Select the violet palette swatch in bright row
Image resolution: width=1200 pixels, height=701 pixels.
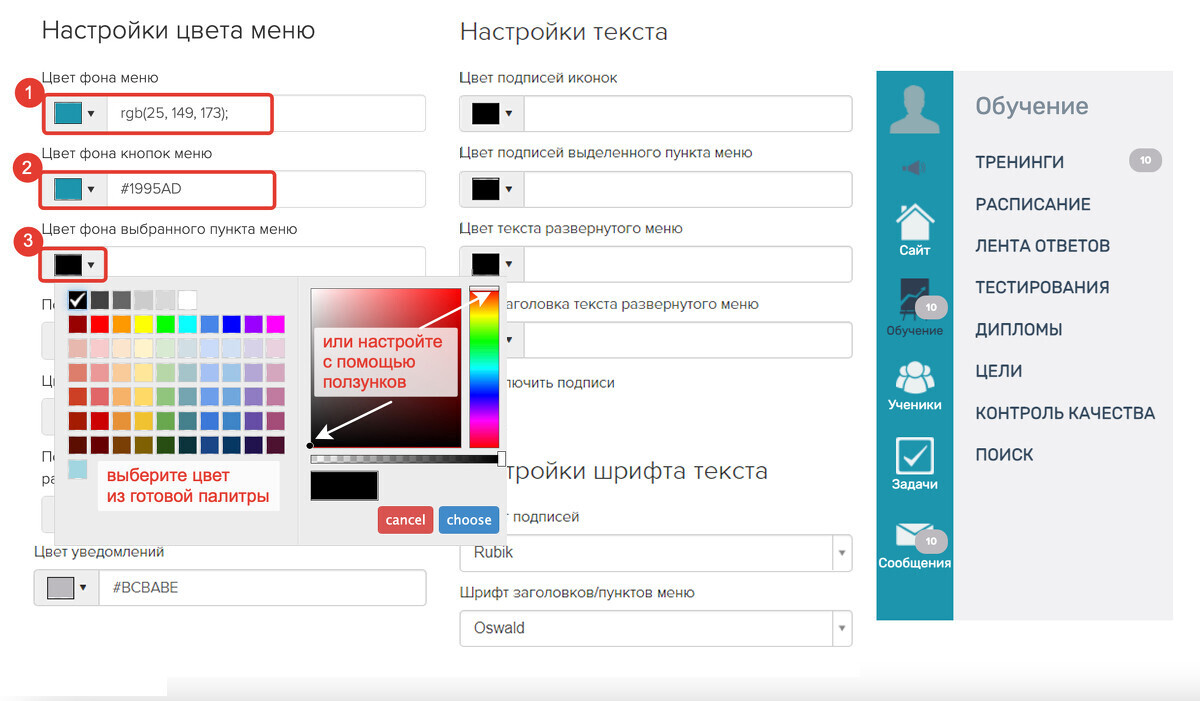tap(253, 324)
